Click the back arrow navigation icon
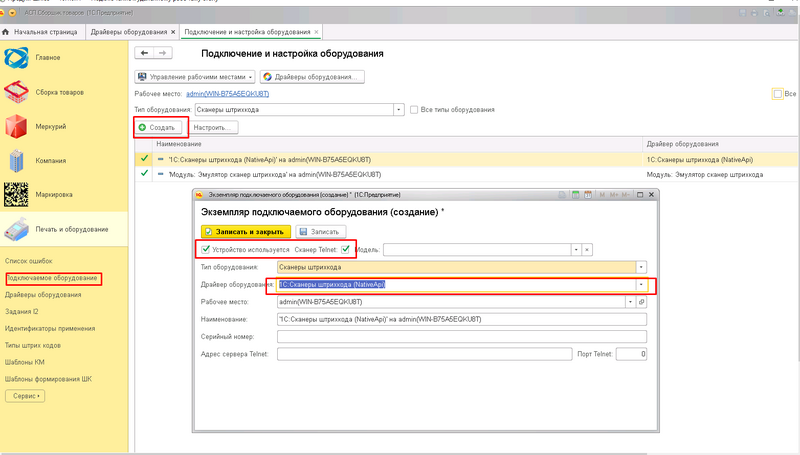This screenshot has width=800, height=455. coord(144,53)
